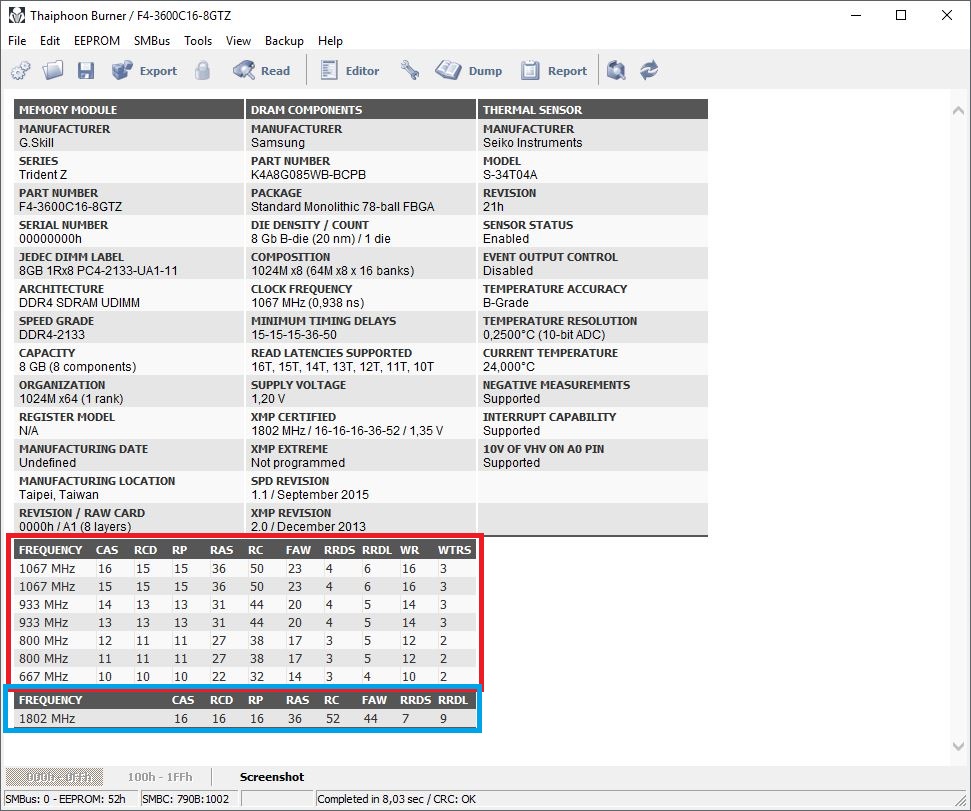971x811 pixels.
Task: Open the Edit menu
Action: tap(50, 41)
